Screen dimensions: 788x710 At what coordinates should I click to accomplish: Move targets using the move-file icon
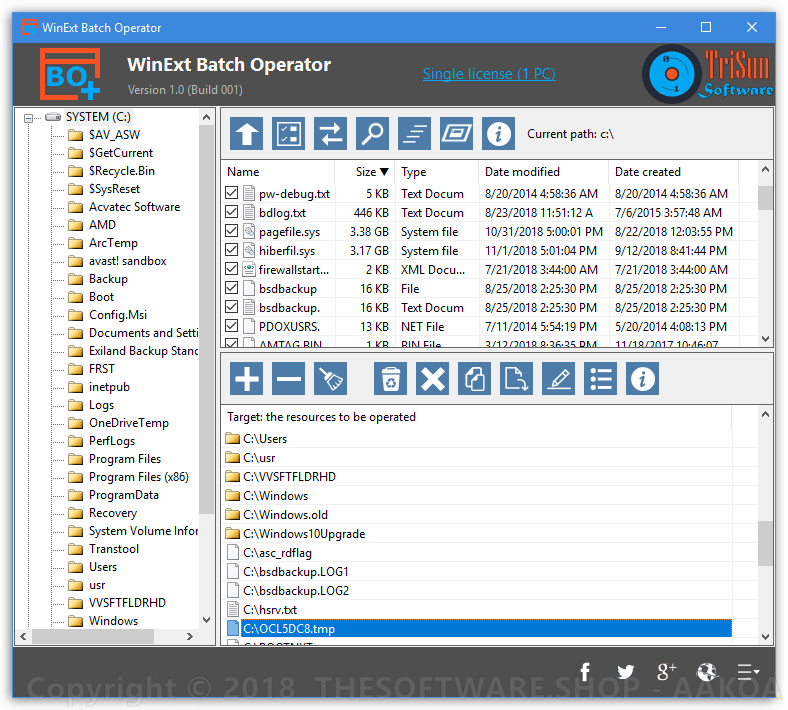[517, 378]
